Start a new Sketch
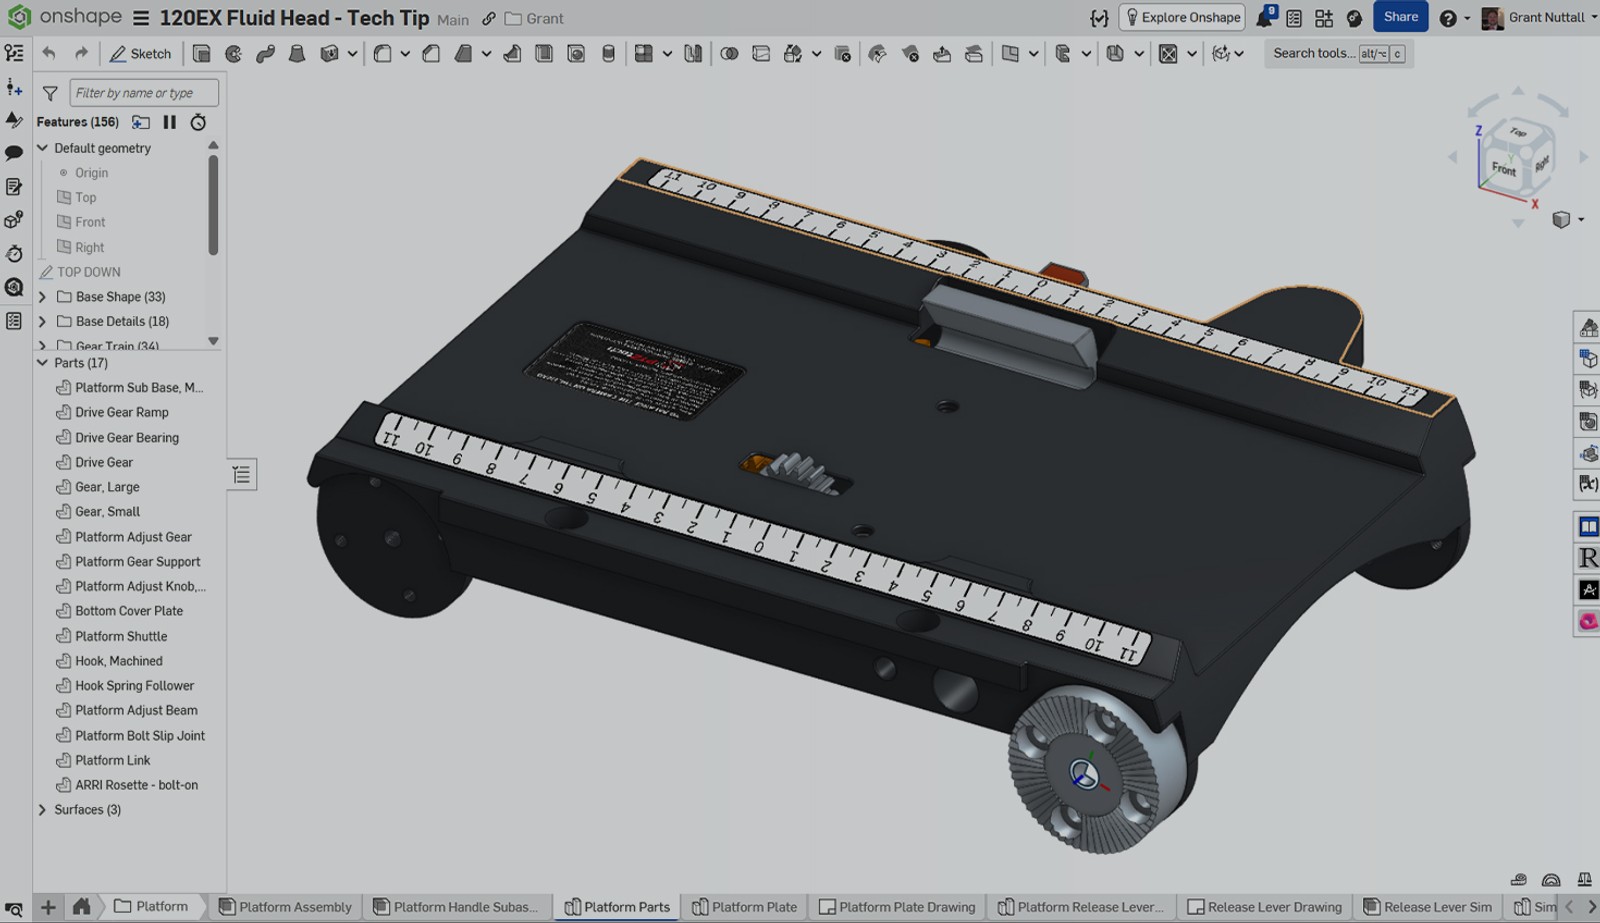 (141, 54)
